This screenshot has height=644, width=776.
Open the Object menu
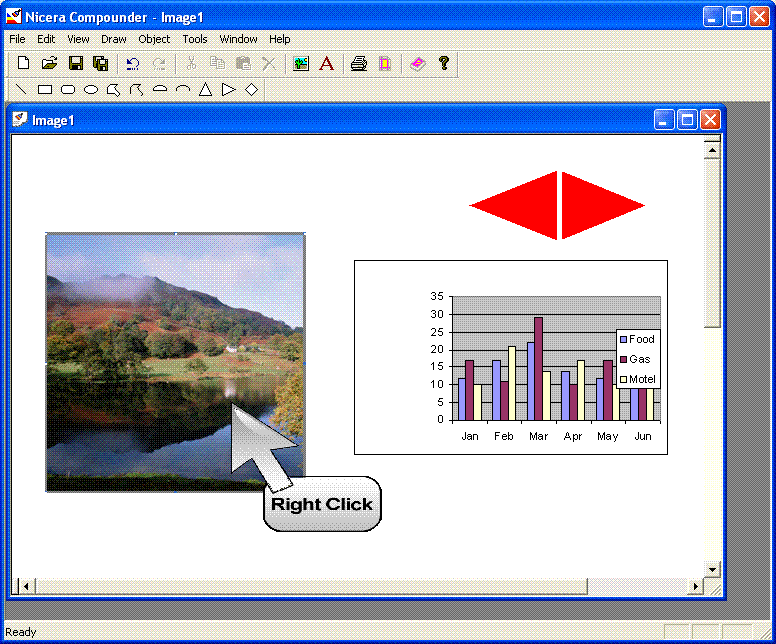tap(154, 39)
